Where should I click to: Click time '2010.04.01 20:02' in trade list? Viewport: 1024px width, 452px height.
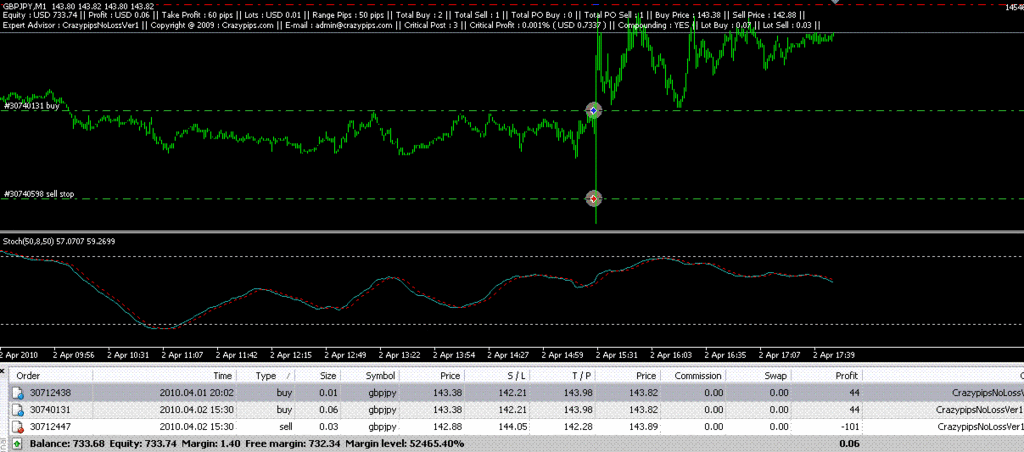tap(197, 393)
